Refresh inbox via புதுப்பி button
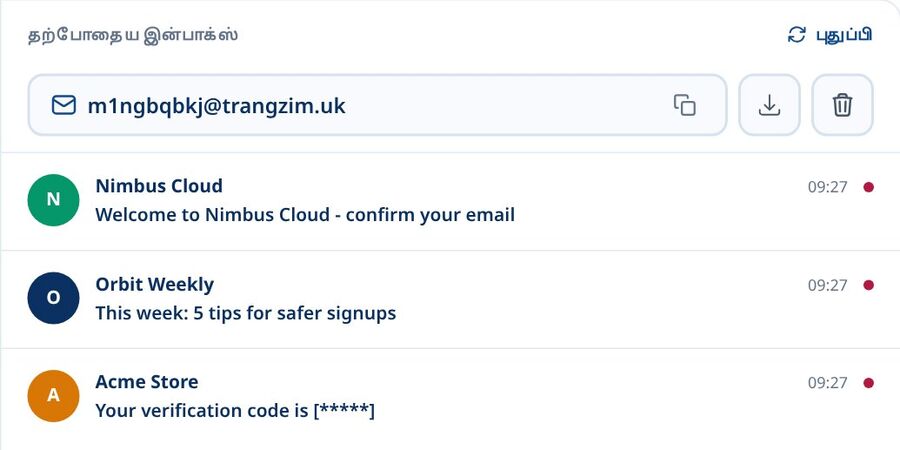The width and height of the screenshot is (900, 450). coord(830,34)
